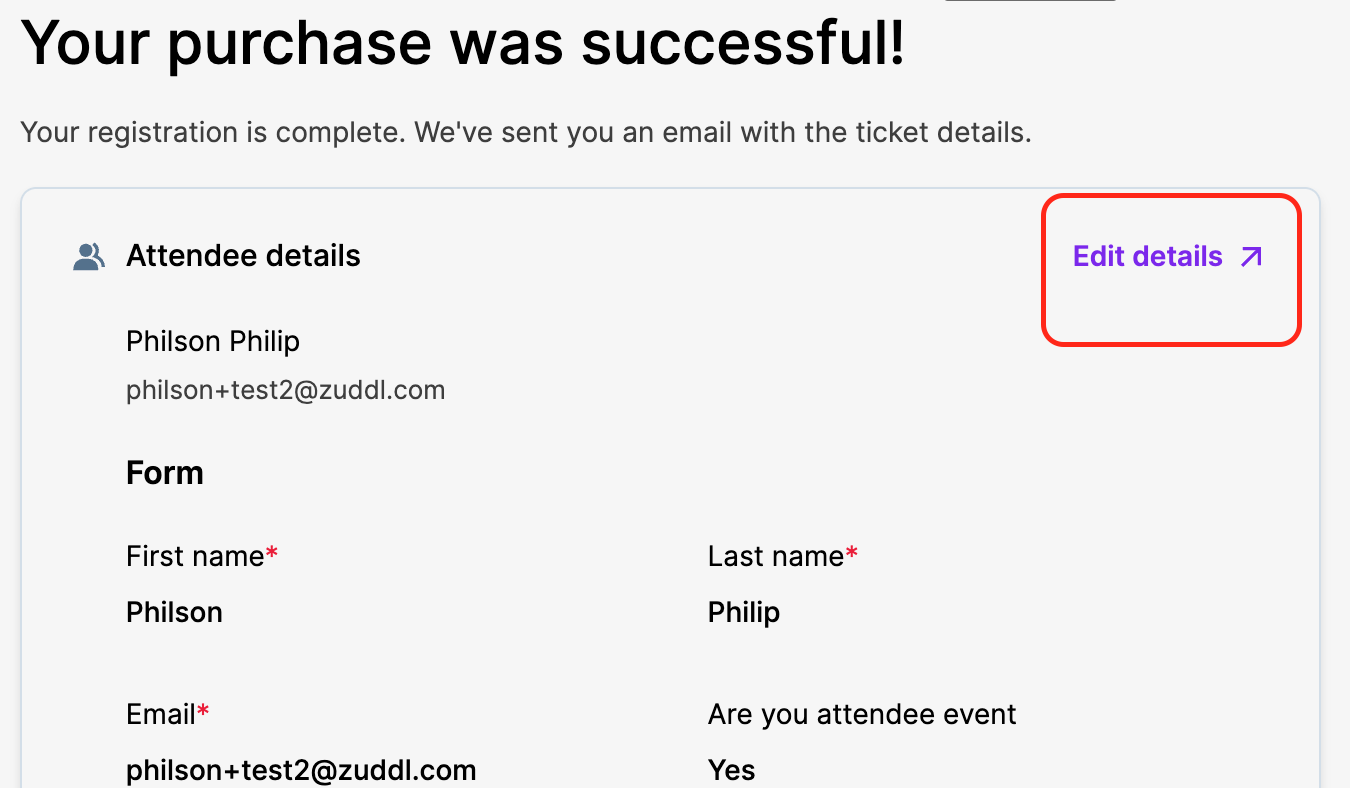Click the attendee name Philson Philip
The width and height of the screenshot is (1350, 788).
(213, 341)
